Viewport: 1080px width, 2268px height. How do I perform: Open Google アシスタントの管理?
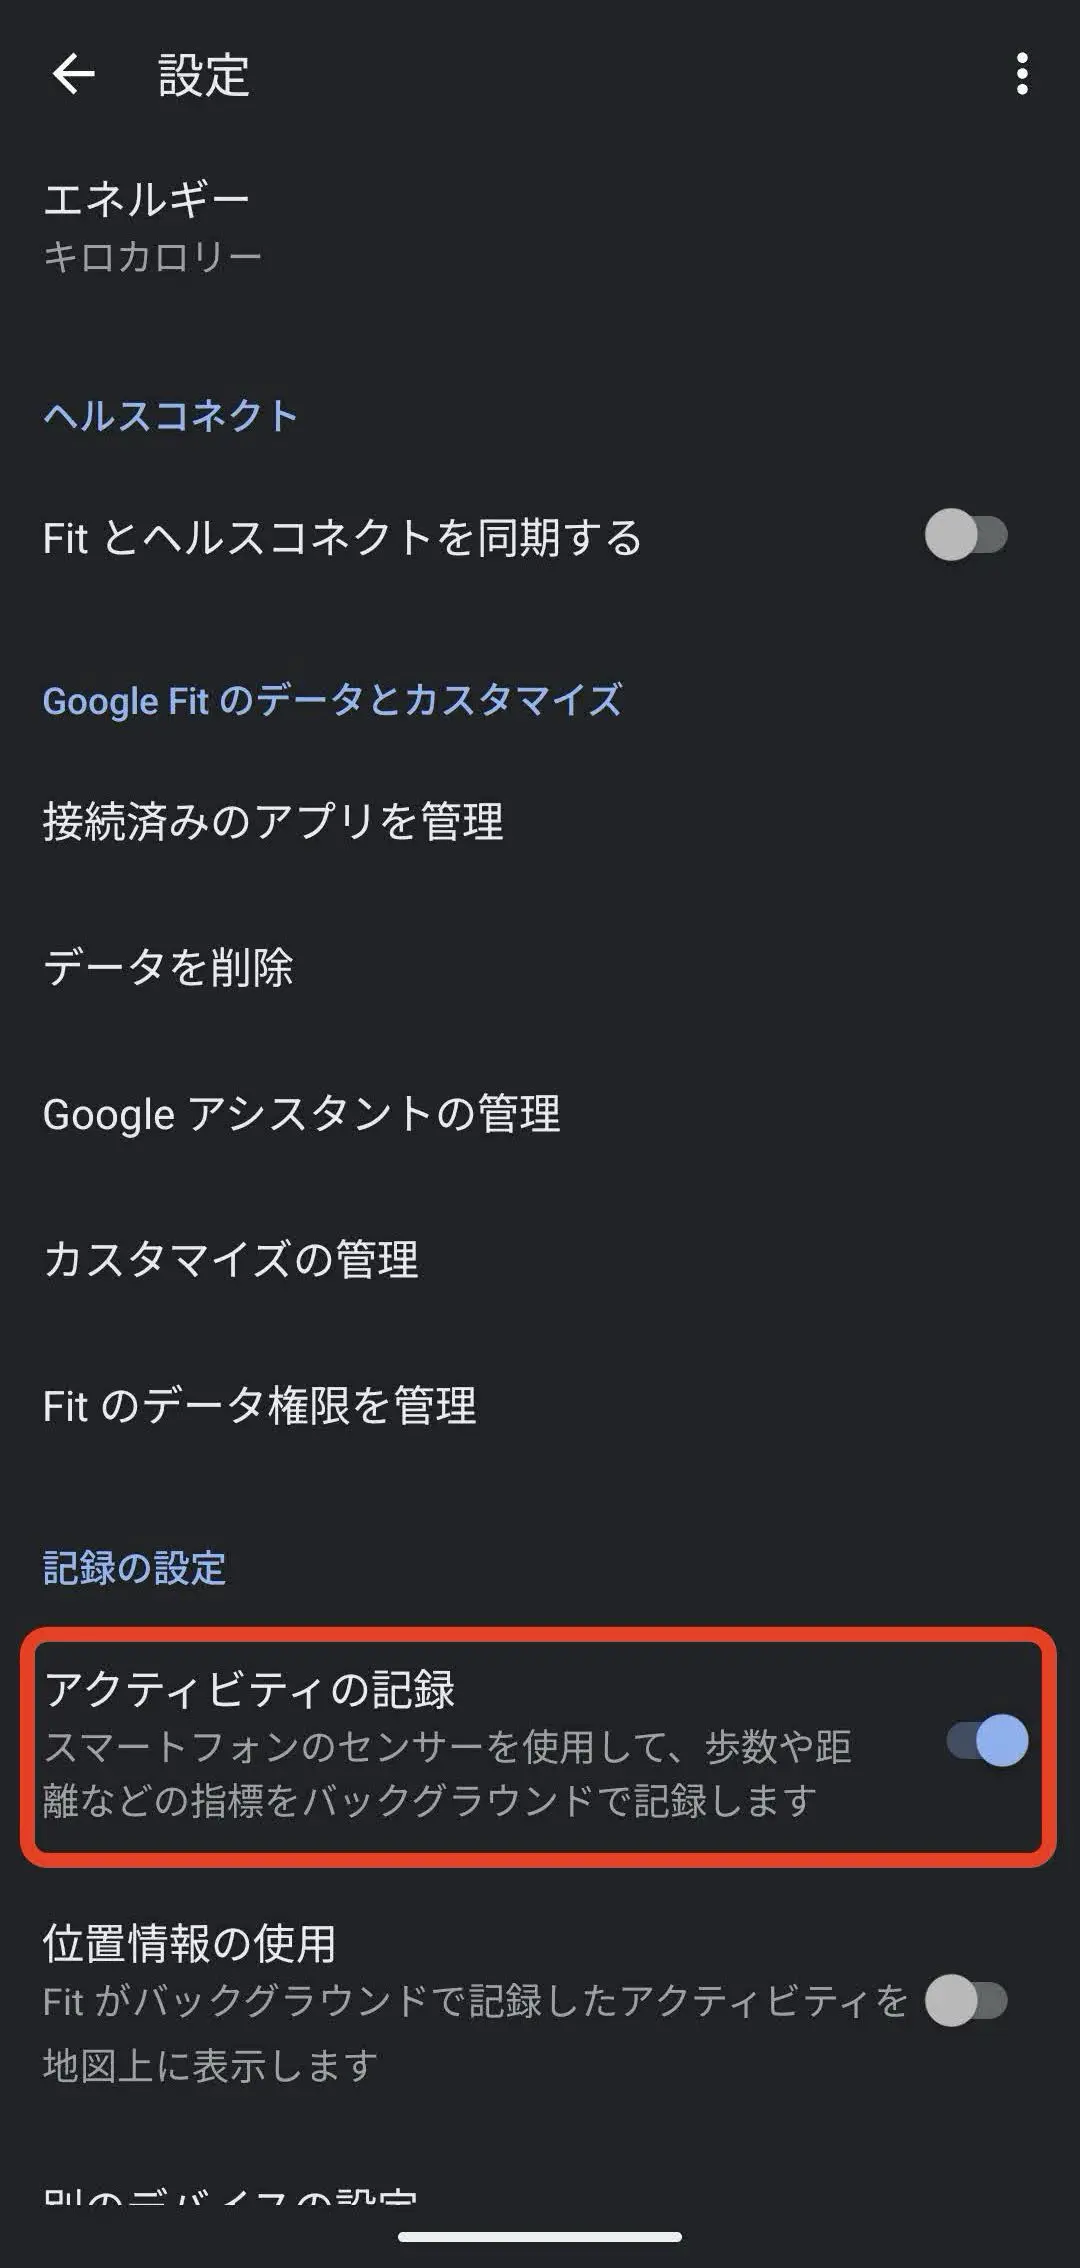pyautogui.click(x=301, y=1114)
